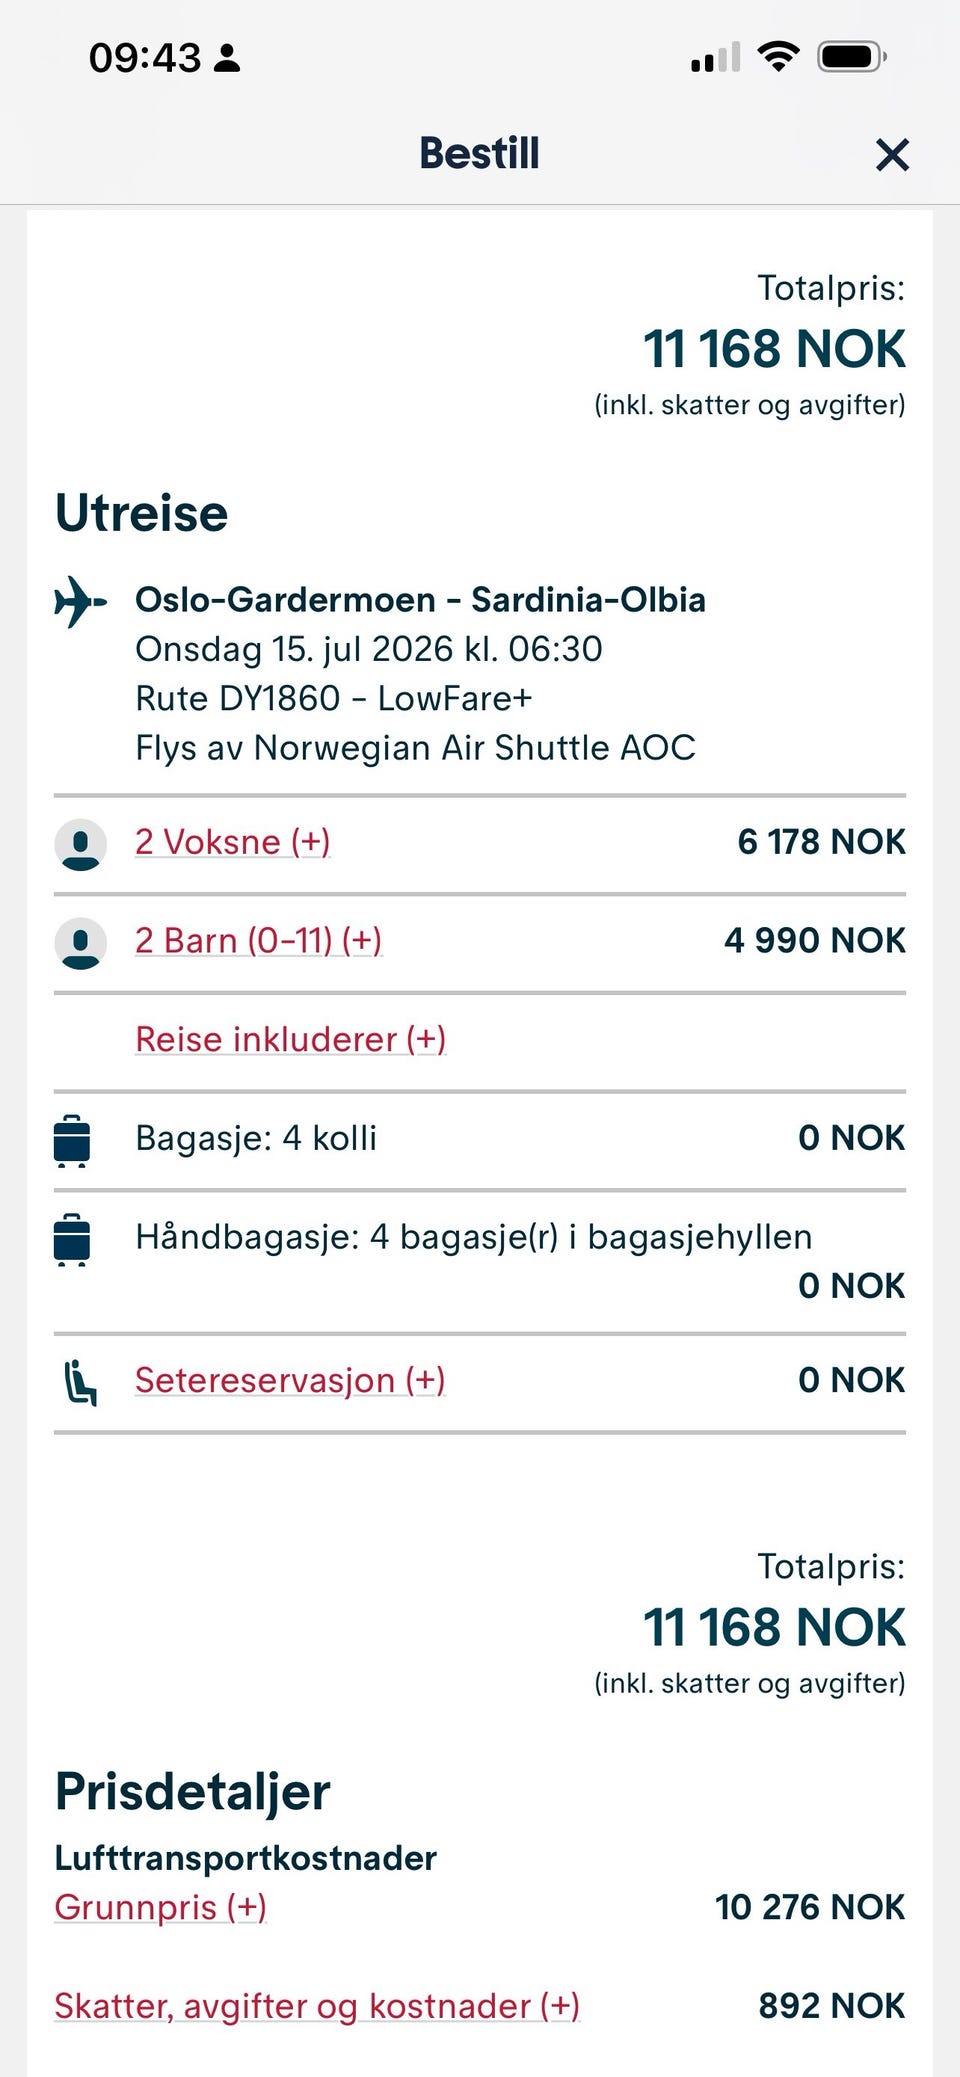Screen dimensions: 960x2077
Task: Tap the Wi-Fi status icon
Action: tap(778, 56)
